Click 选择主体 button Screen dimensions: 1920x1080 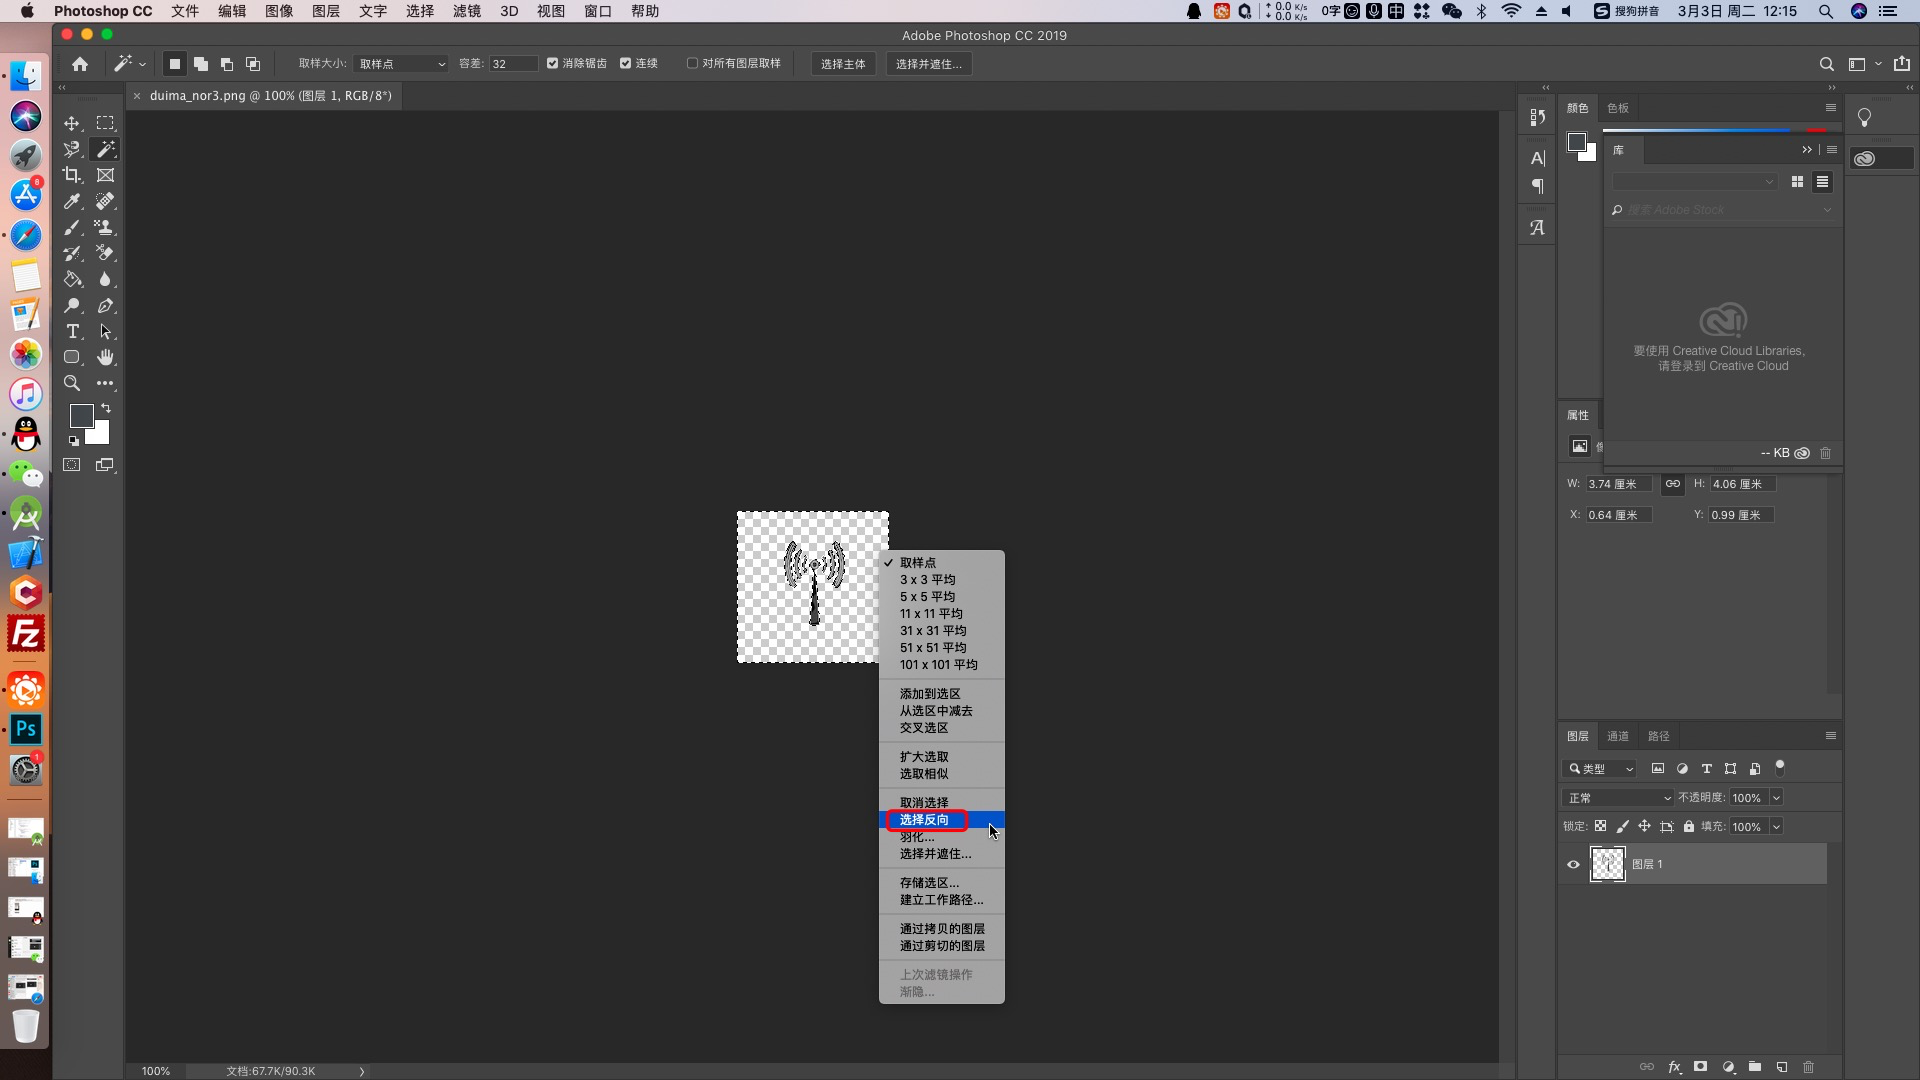pos(843,64)
